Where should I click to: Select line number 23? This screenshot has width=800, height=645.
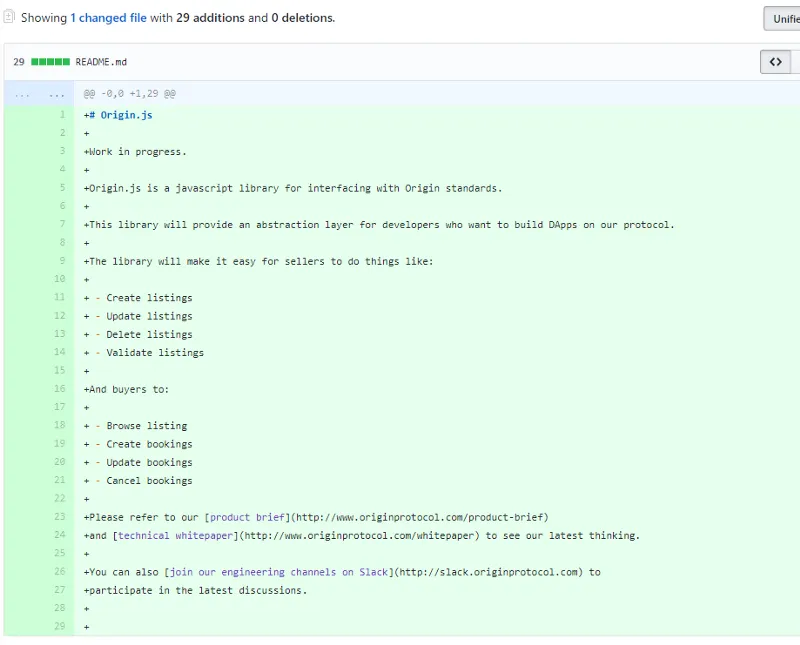click(x=60, y=516)
